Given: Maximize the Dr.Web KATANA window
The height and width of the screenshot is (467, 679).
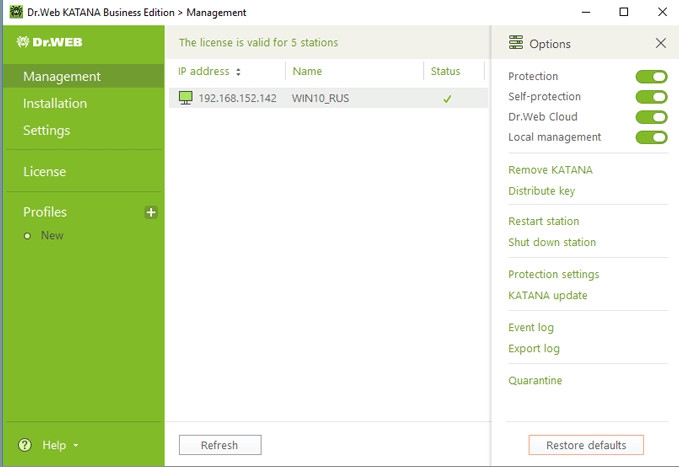Looking at the screenshot, I should [624, 12].
